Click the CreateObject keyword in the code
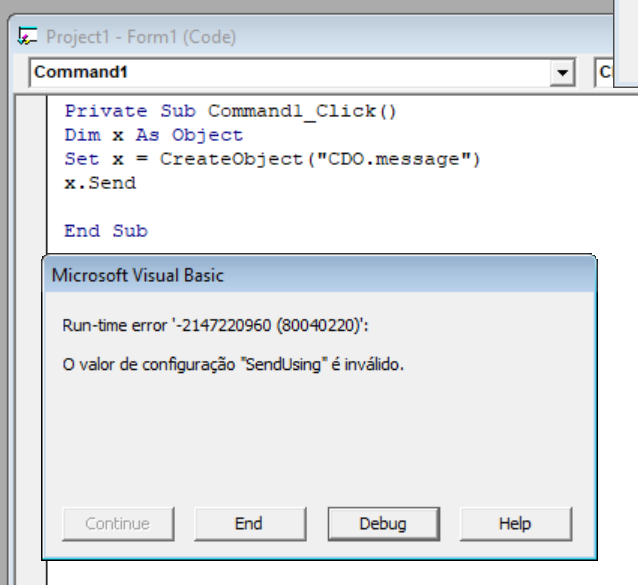This screenshot has width=638, height=585. click(215, 159)
